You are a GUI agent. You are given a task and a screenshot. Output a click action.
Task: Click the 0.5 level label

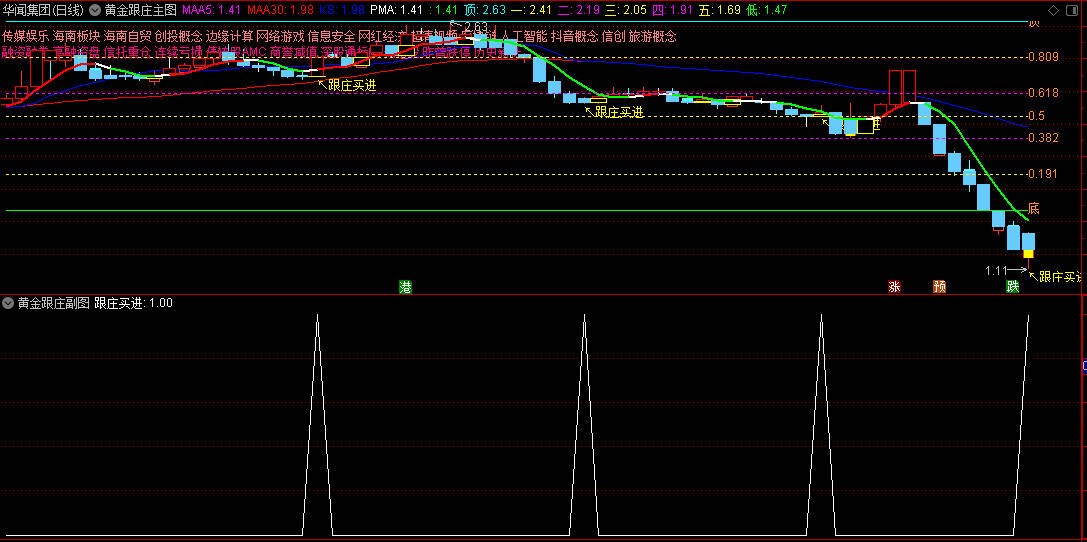coord(1036,116)
